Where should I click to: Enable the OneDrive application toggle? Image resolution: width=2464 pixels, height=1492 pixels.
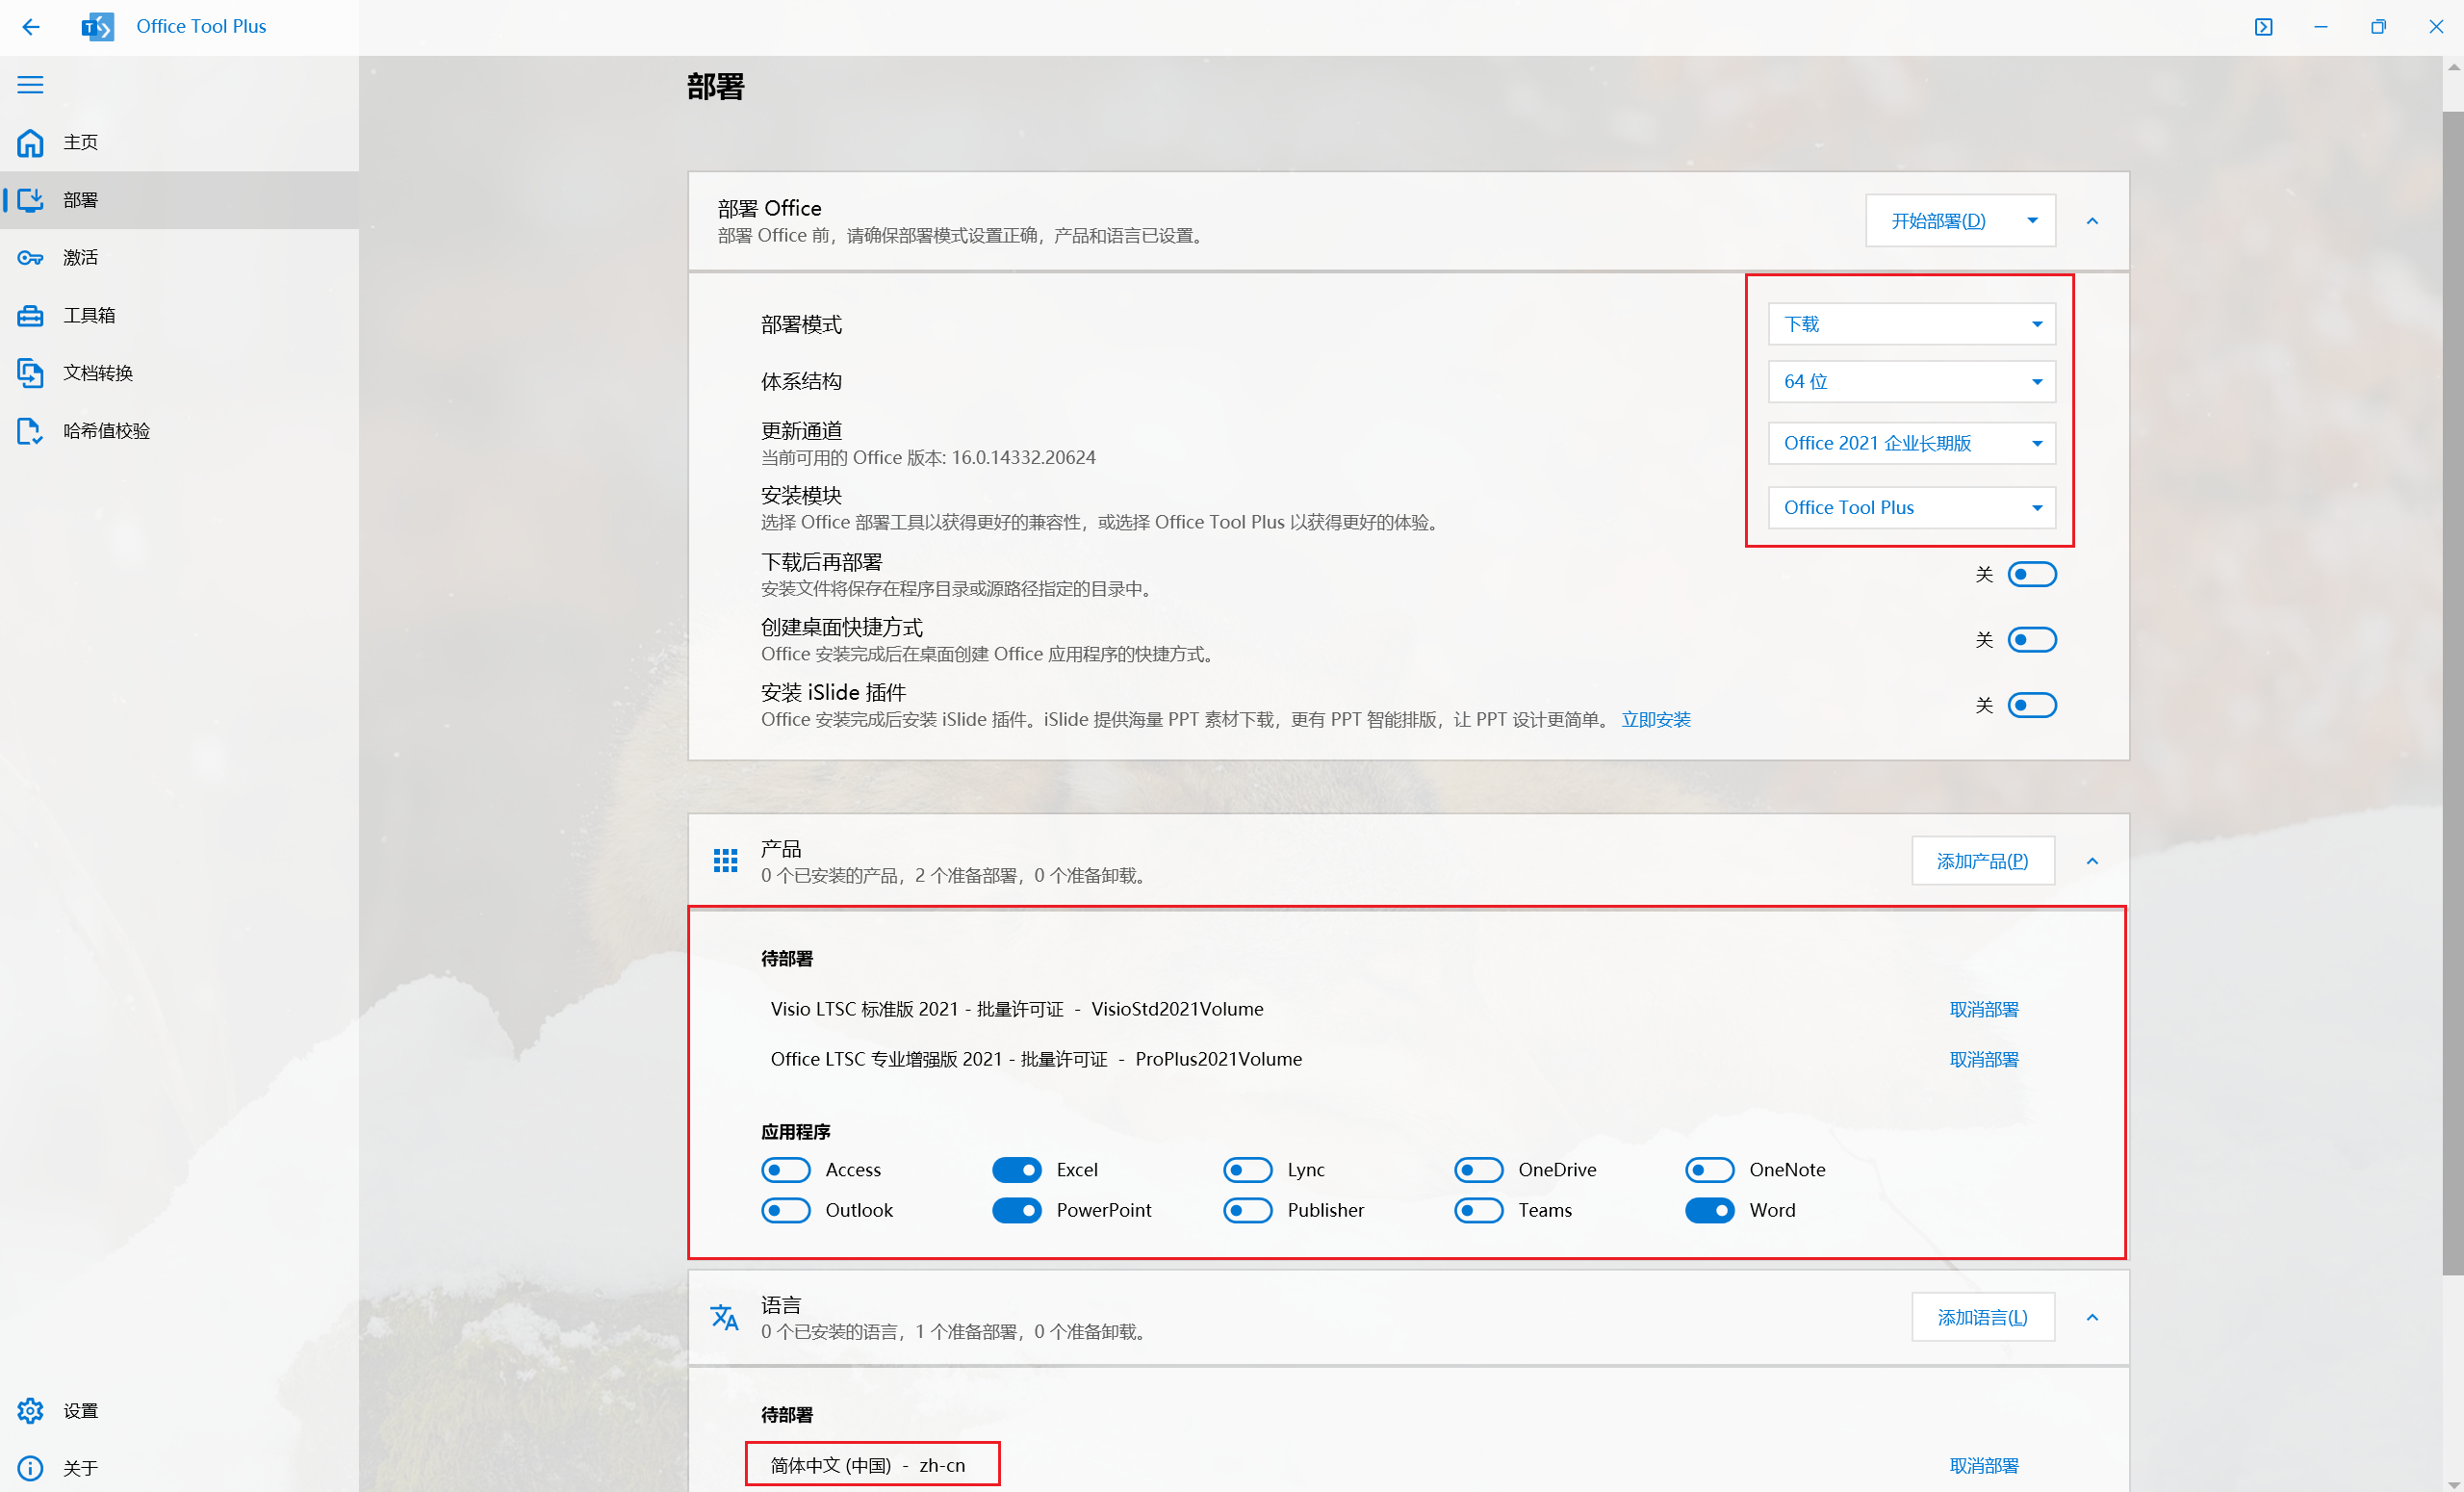(x=1478, y=1169)
